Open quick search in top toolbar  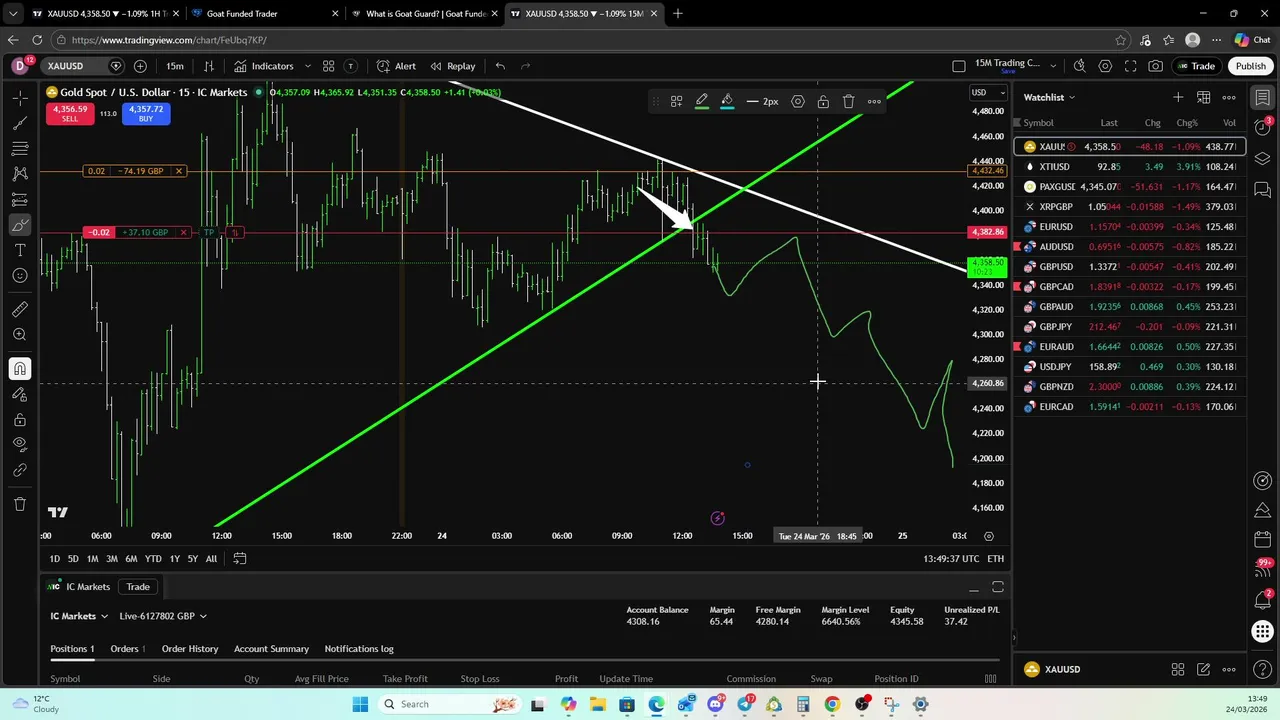1079,66
